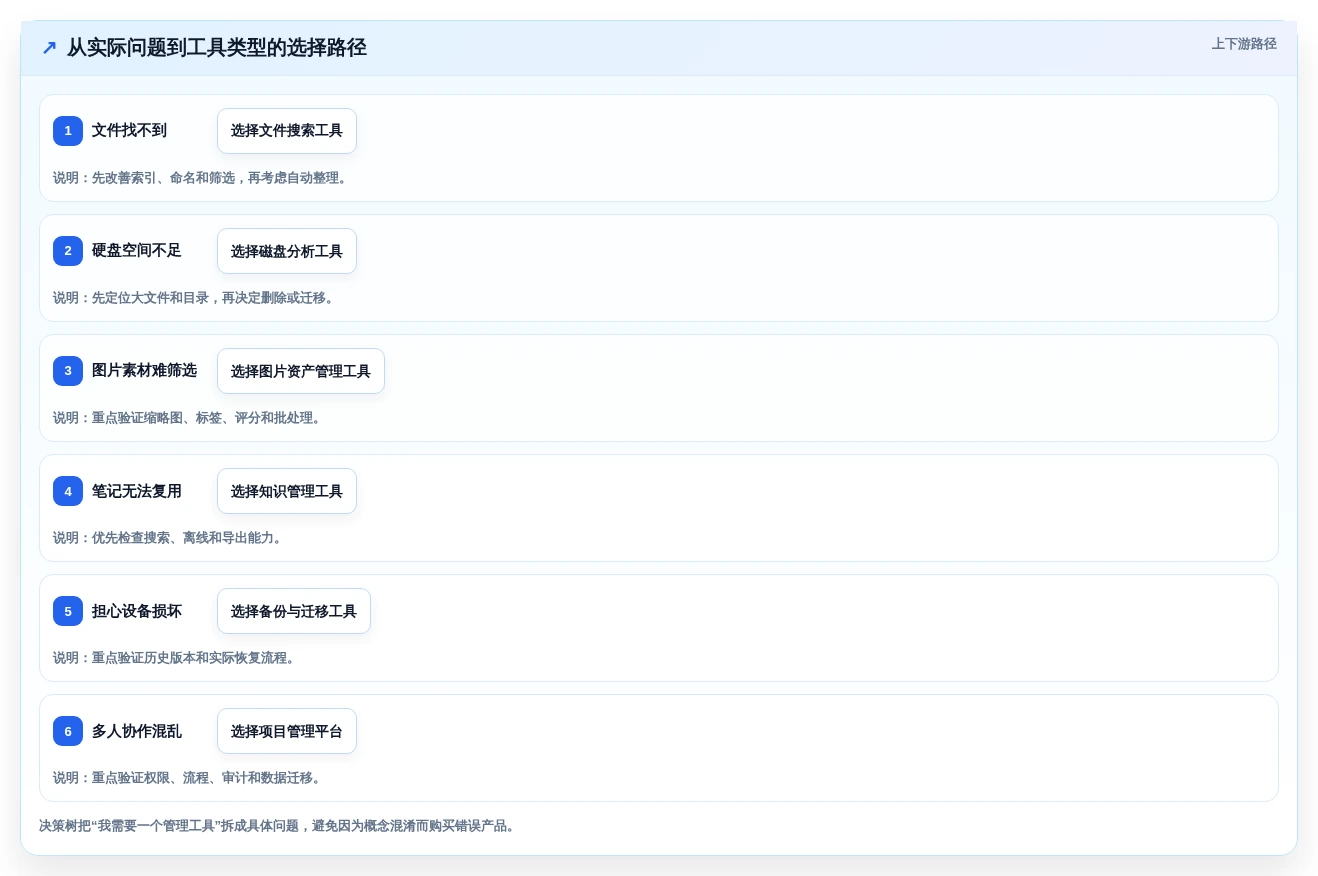Click the 多人协作混乱 problem title
Viewport: 1318px width, 876px height.
click(x=137, y=731)
